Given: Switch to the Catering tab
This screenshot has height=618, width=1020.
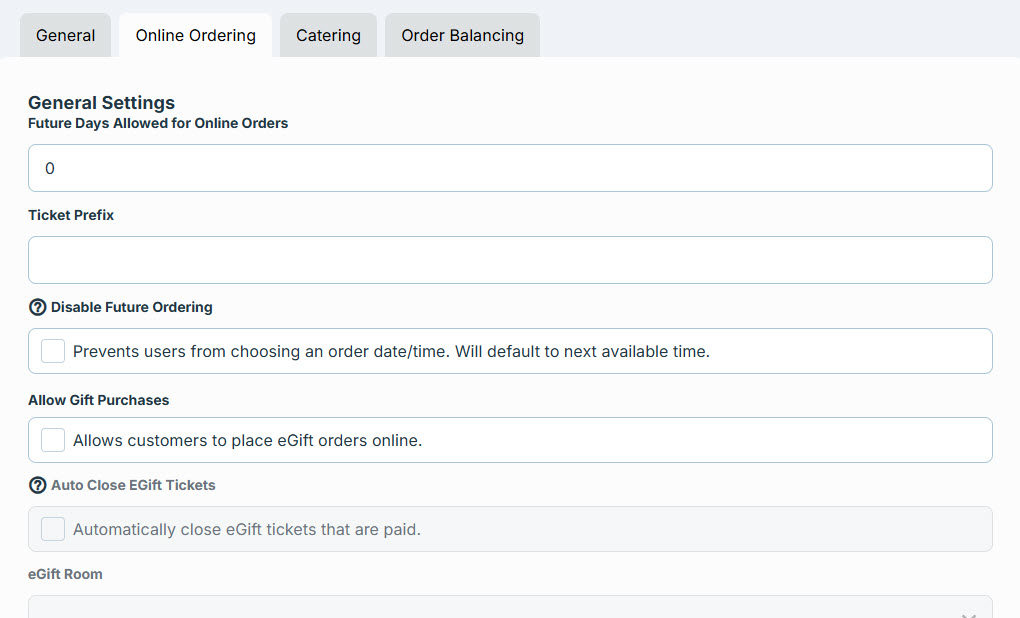Looking at the screenshot, I should click(329, 35).
